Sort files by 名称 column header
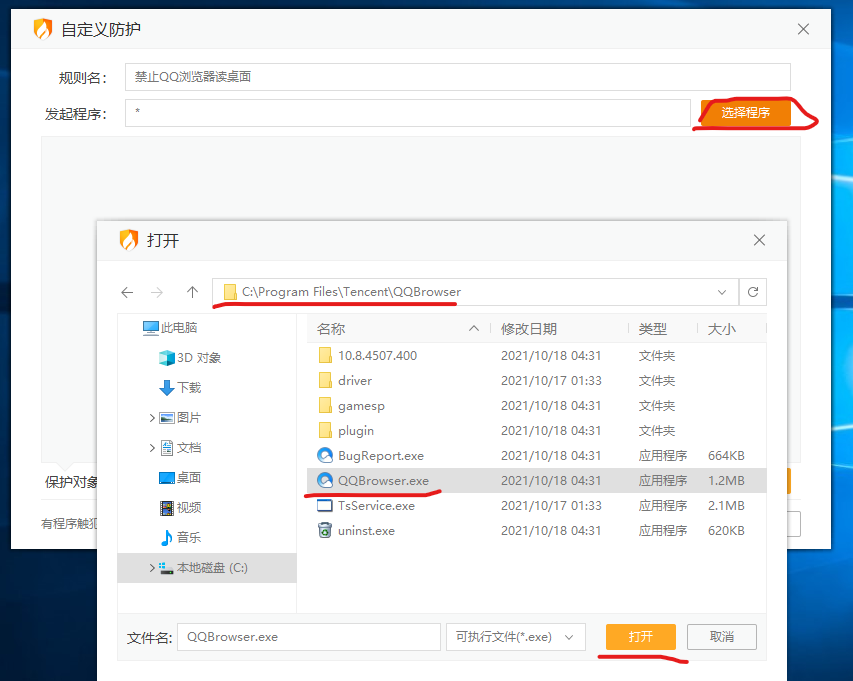Image resolution: width=853 pixels, height=681 pixels. point(331,329)
